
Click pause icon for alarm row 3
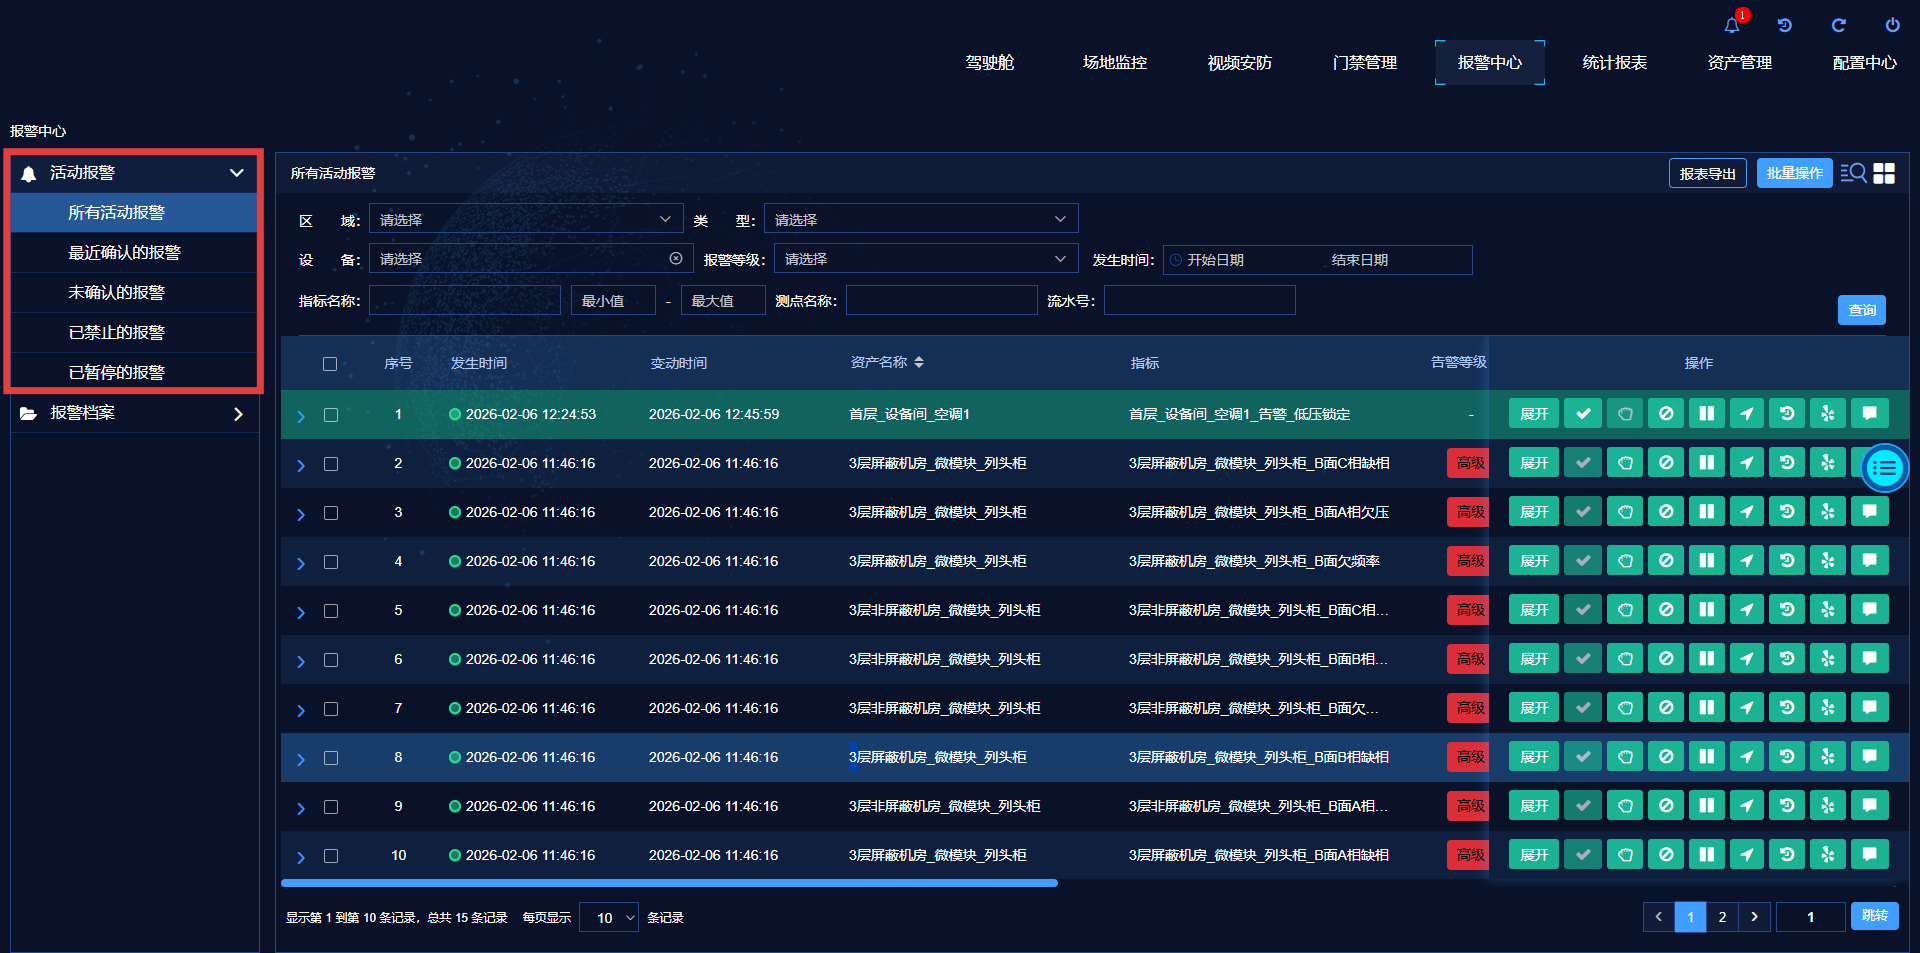1706,512
